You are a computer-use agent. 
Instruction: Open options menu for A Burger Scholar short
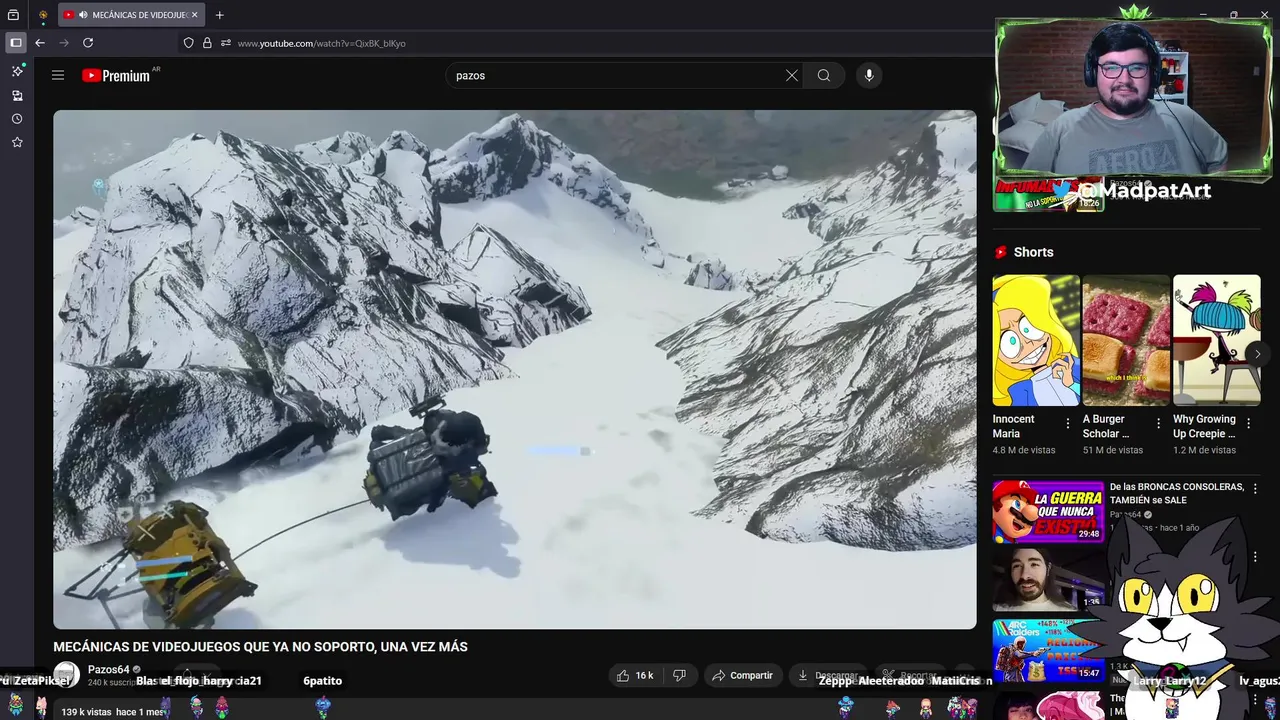coord(1158,423)
